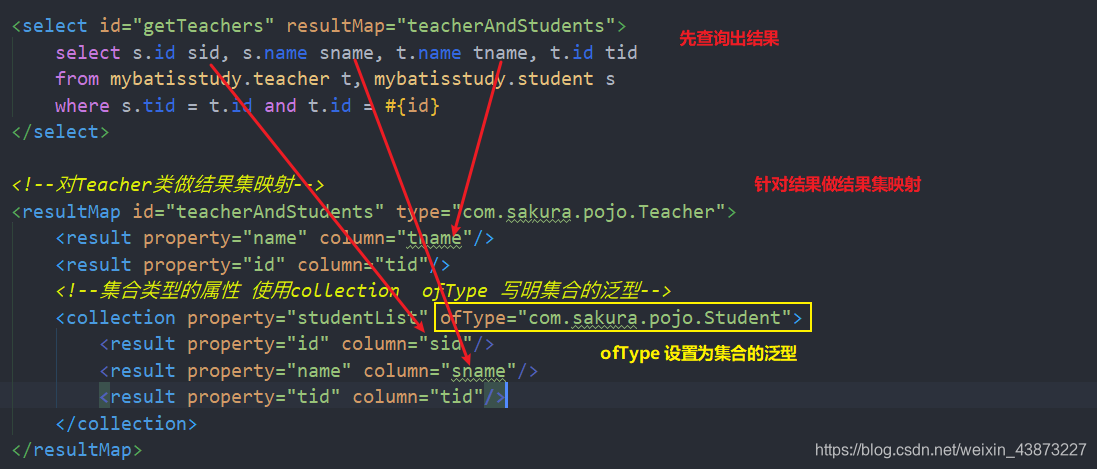Click the column="sname" value inside the collection
1097x469 pixels.
click(440, 370)
